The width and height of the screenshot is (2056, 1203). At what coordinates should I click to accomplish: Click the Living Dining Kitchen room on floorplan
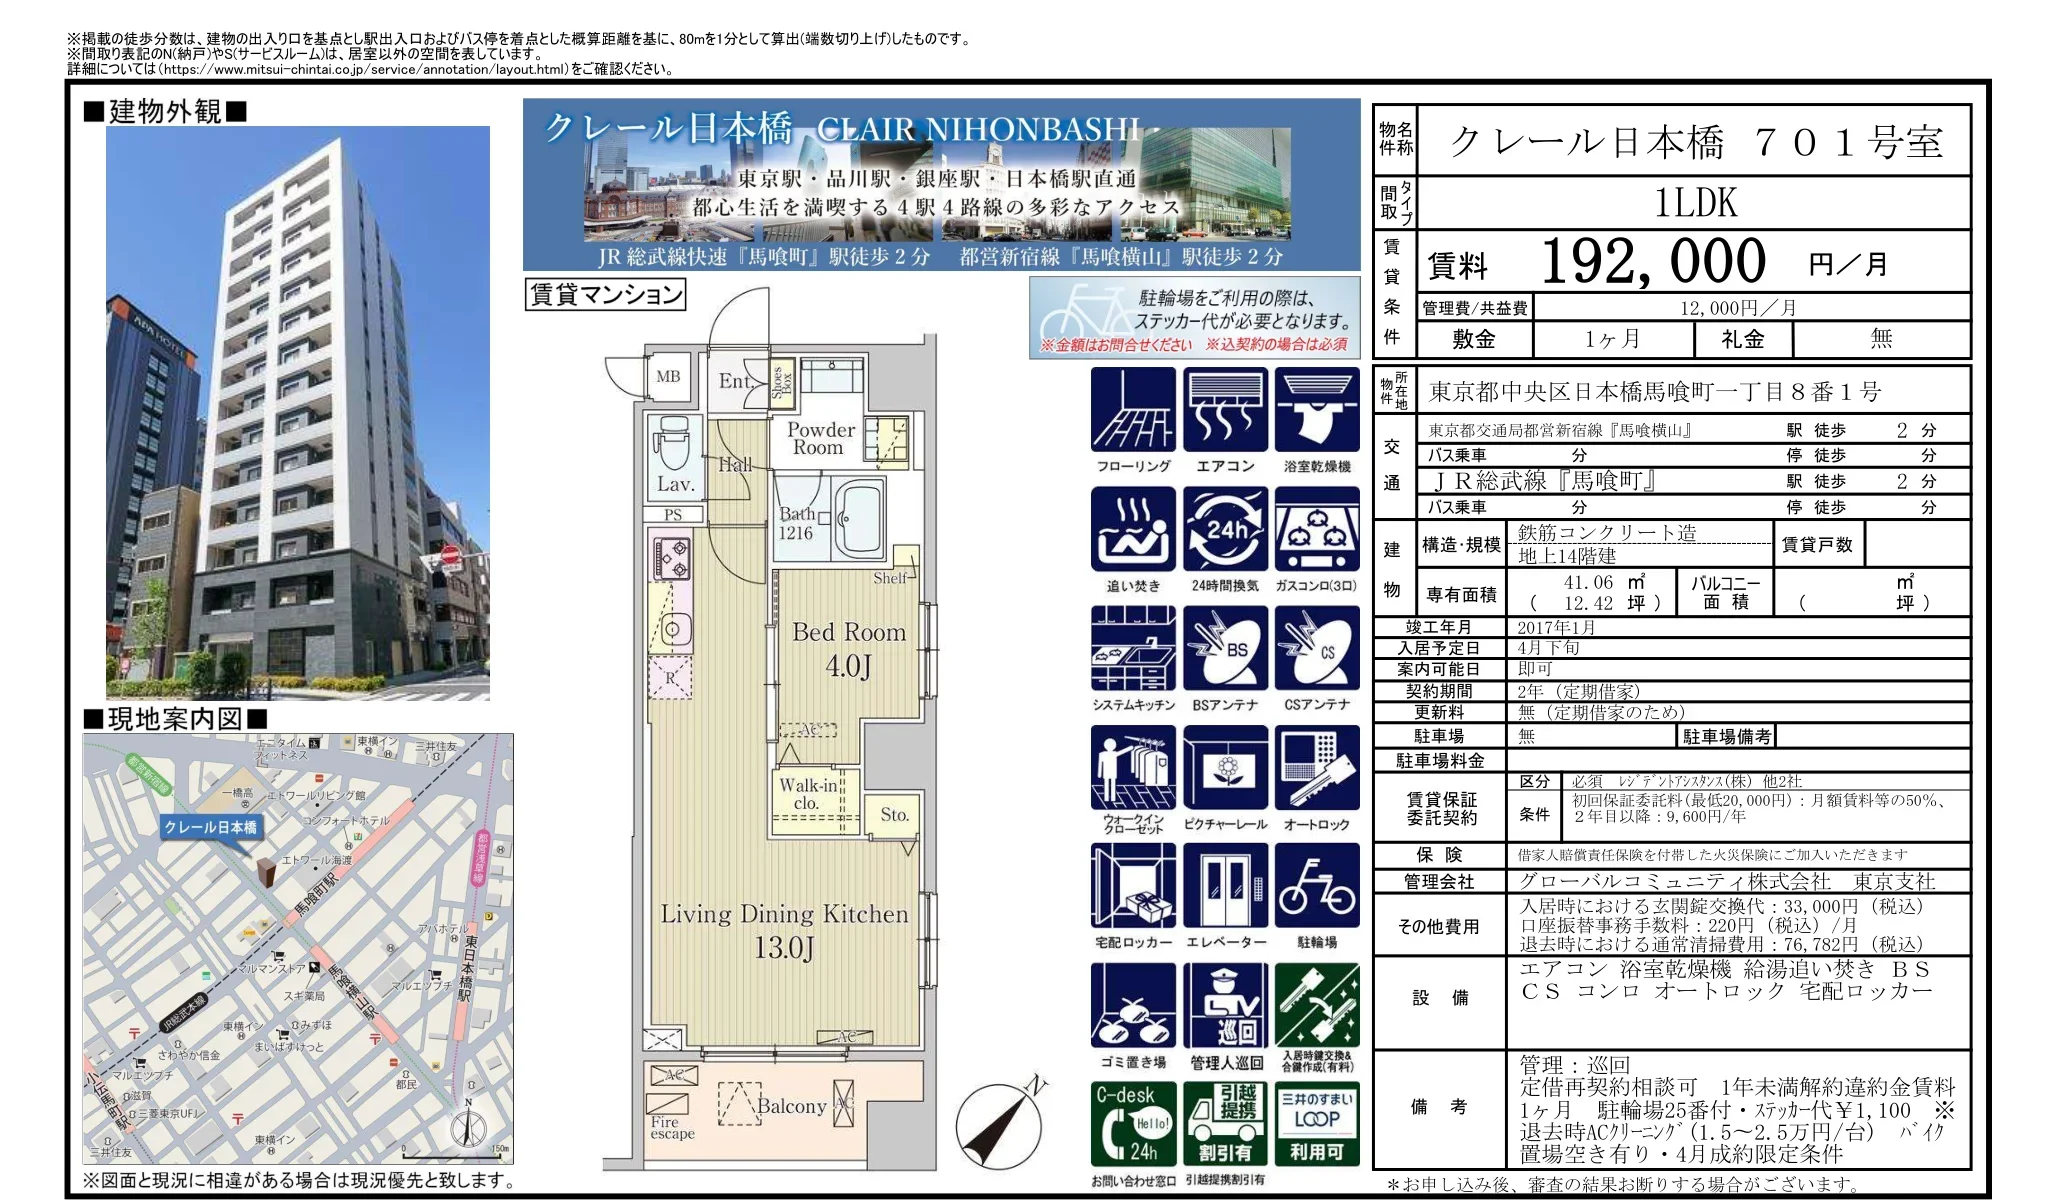[784, 930]
